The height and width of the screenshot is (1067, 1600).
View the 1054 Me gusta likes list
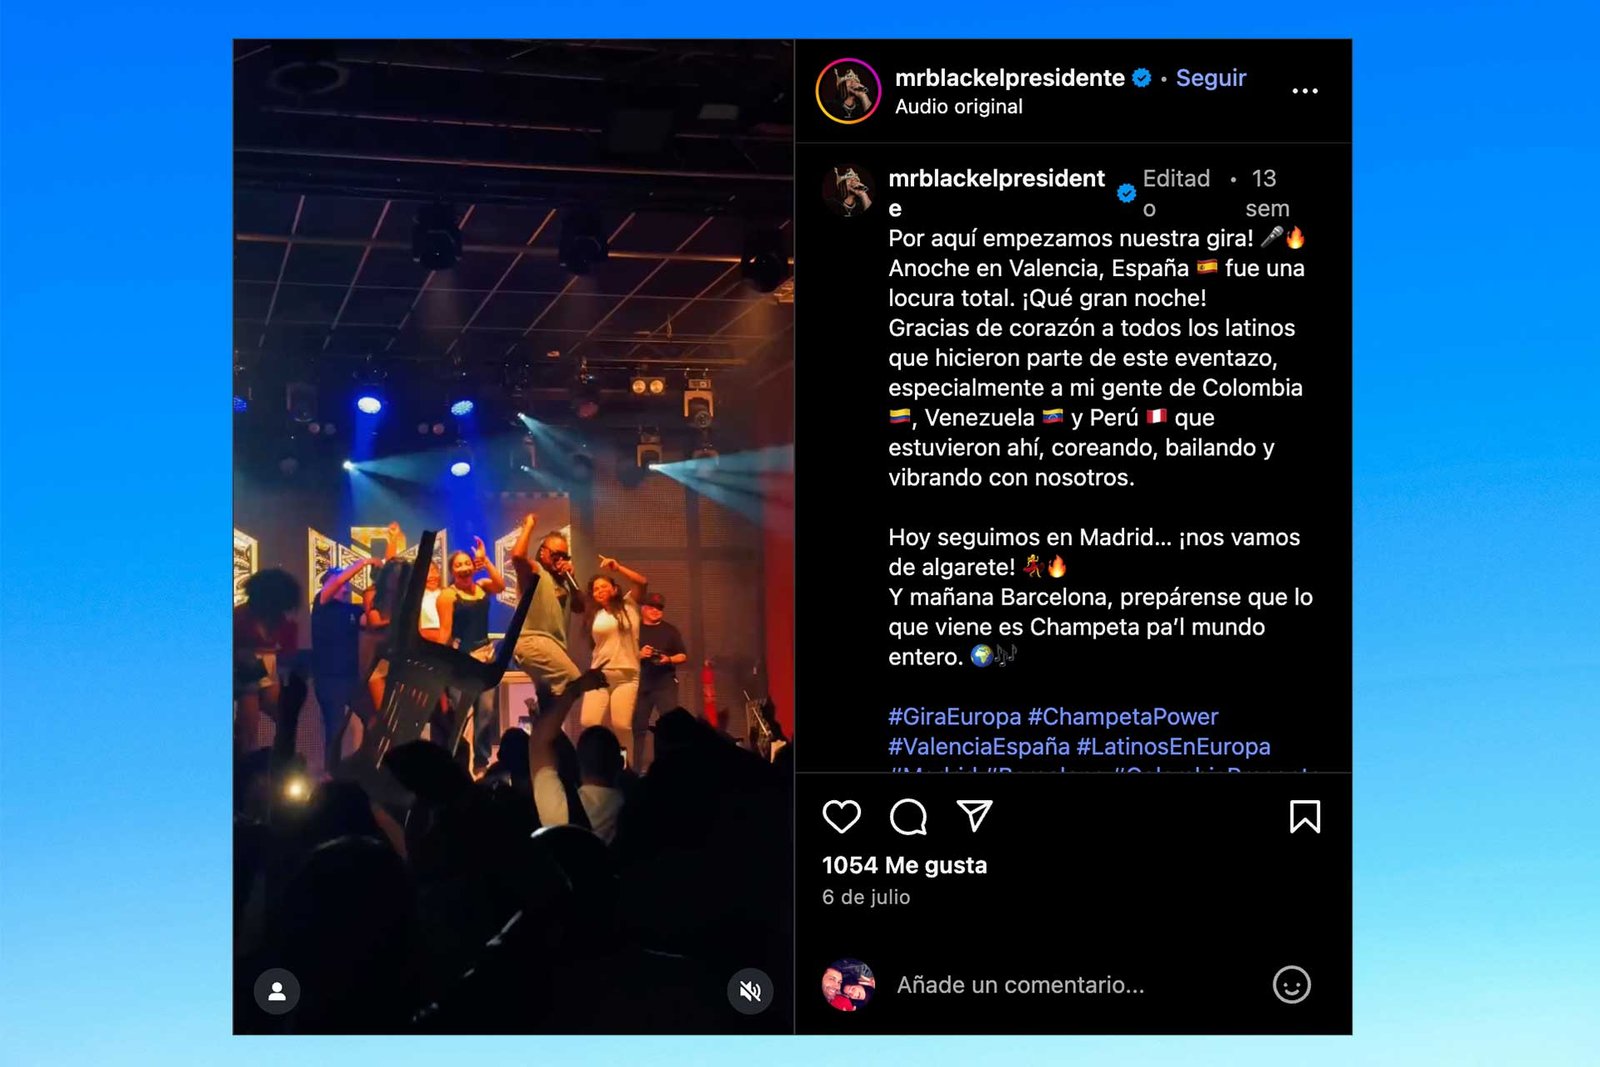click(x=904, y=866)
